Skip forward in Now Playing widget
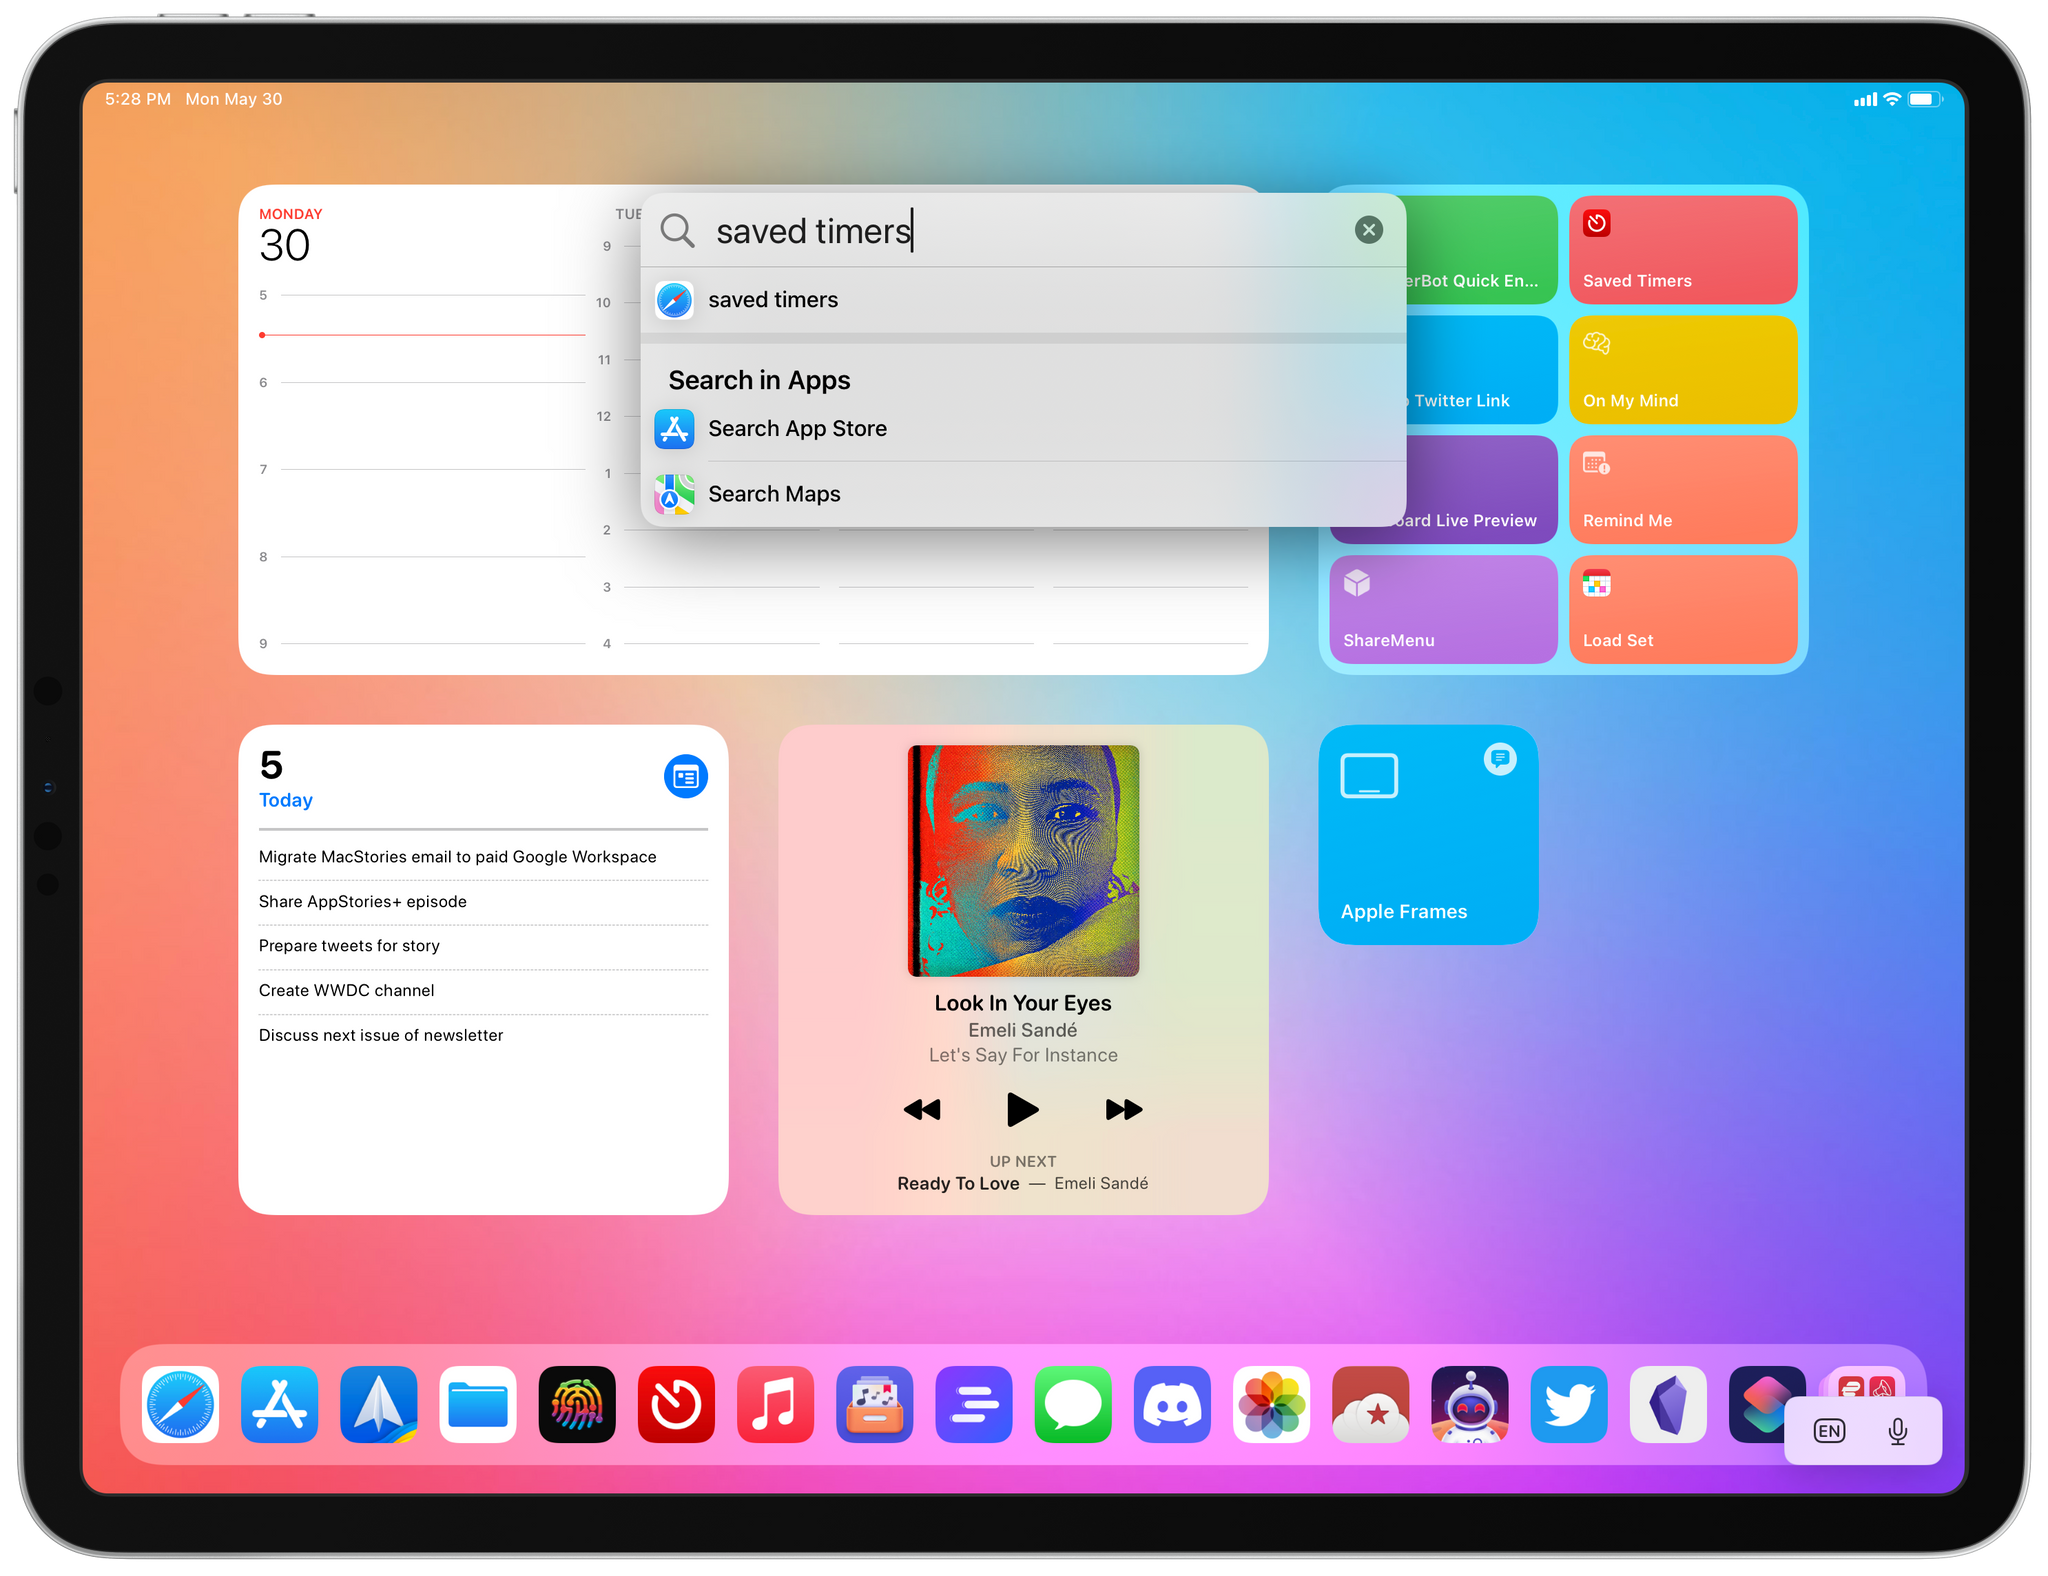The image size is (2048, 1576). [x=1118, y=1111]
